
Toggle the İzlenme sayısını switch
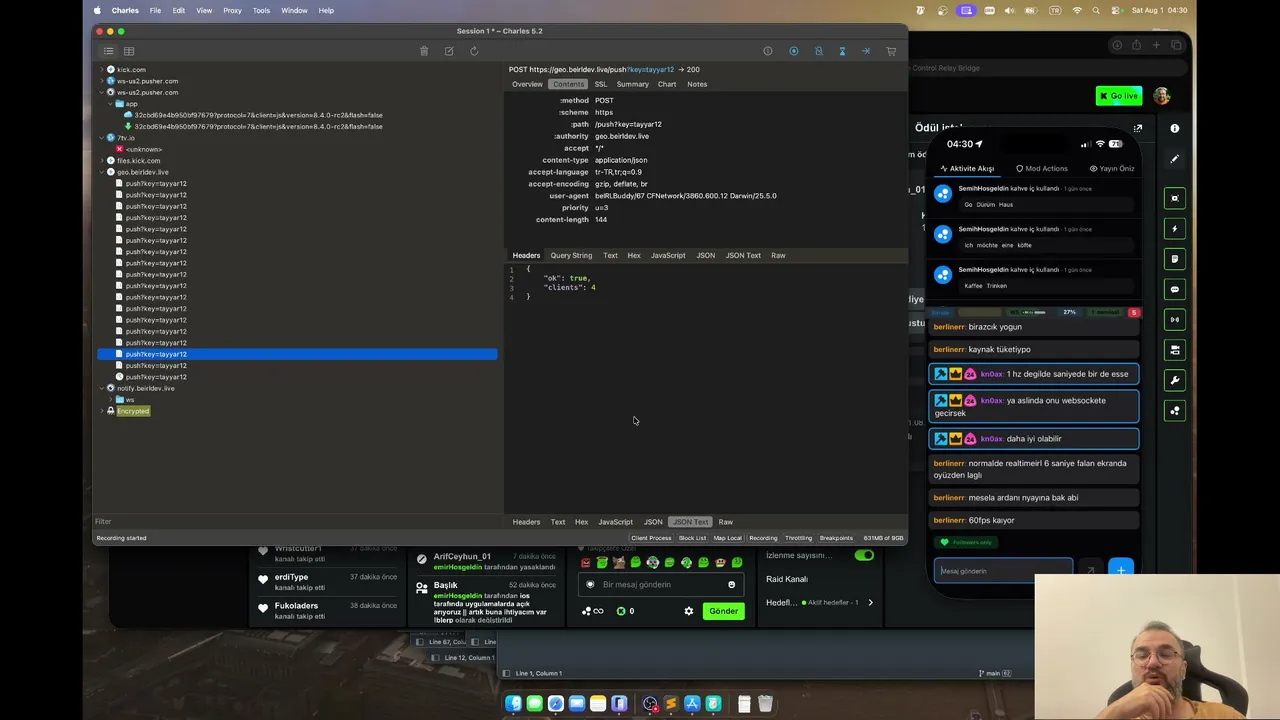864,555
